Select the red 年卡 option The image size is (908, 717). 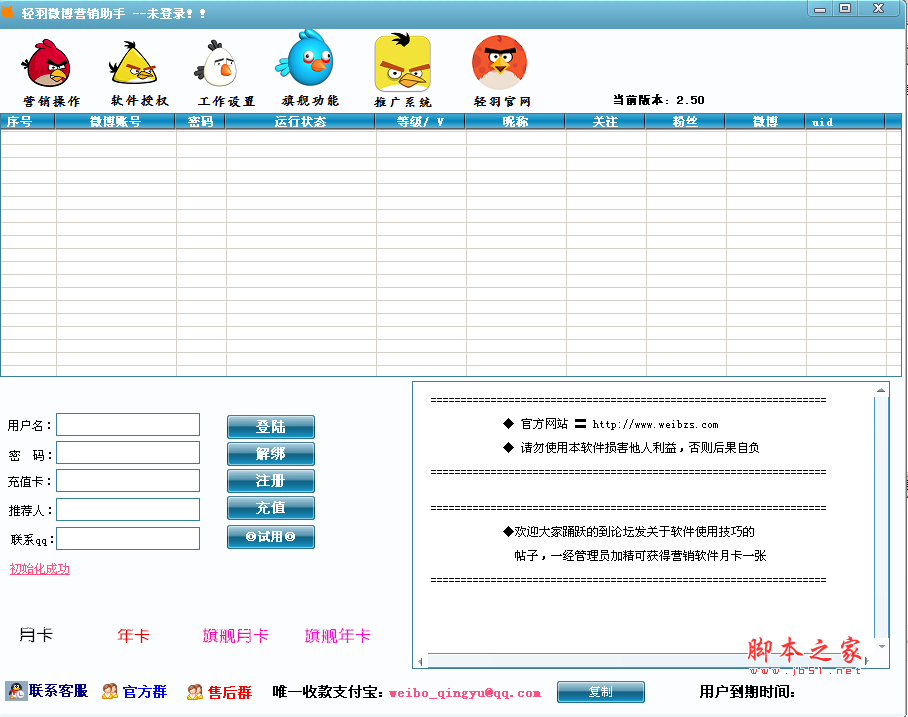133,635
